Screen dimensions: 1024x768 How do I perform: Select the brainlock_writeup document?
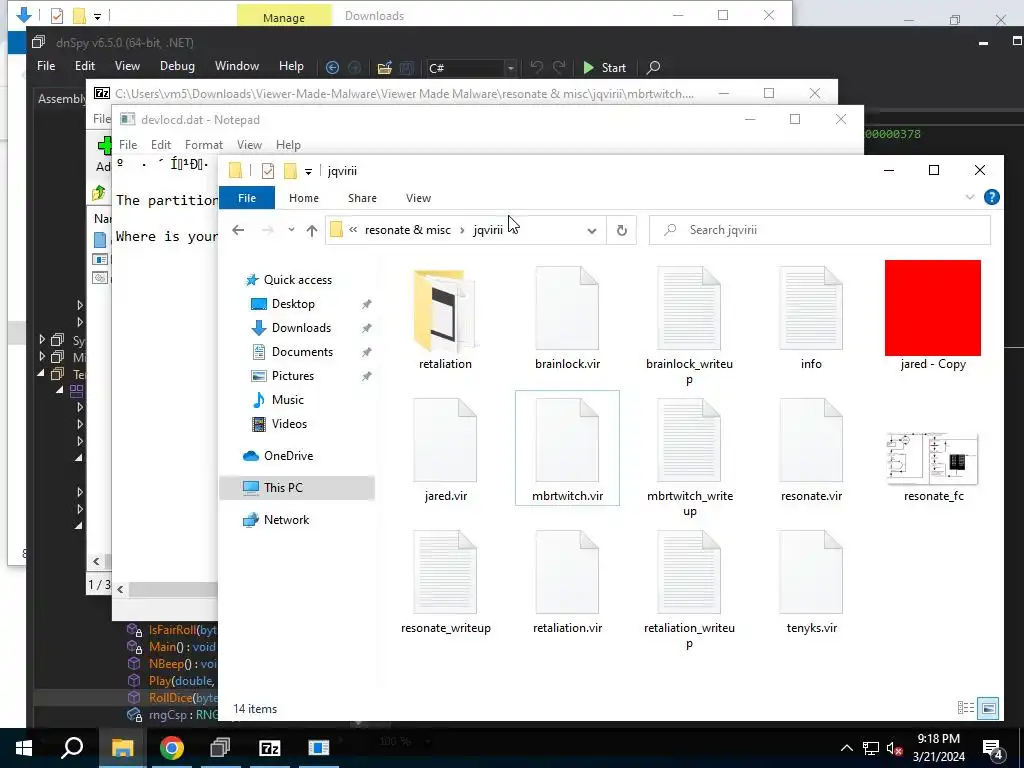click(689, 325)
